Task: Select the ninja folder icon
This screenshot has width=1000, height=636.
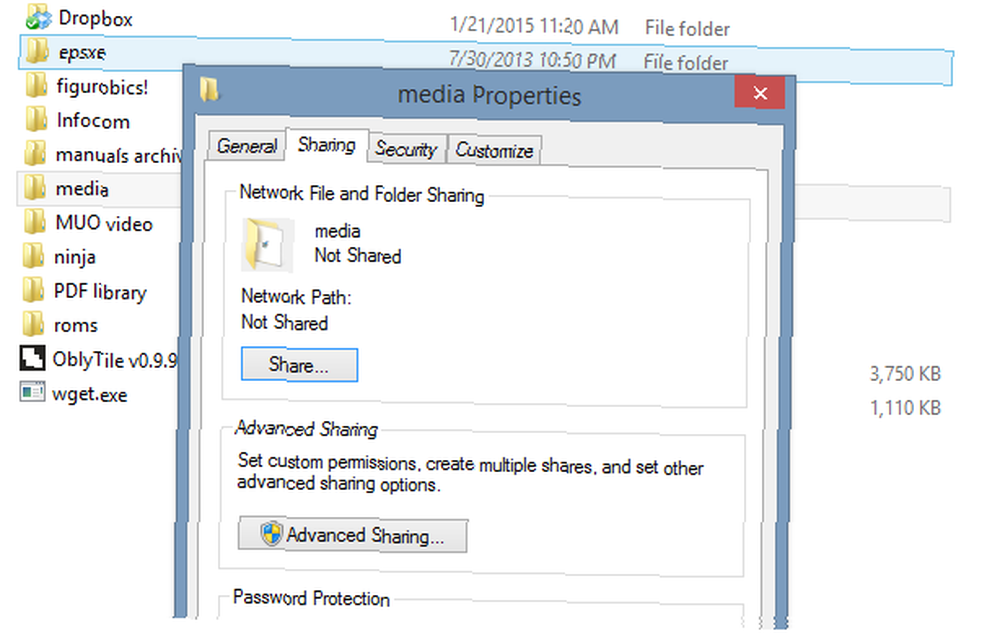Action: pyautogui.click(x=33, y=256)
